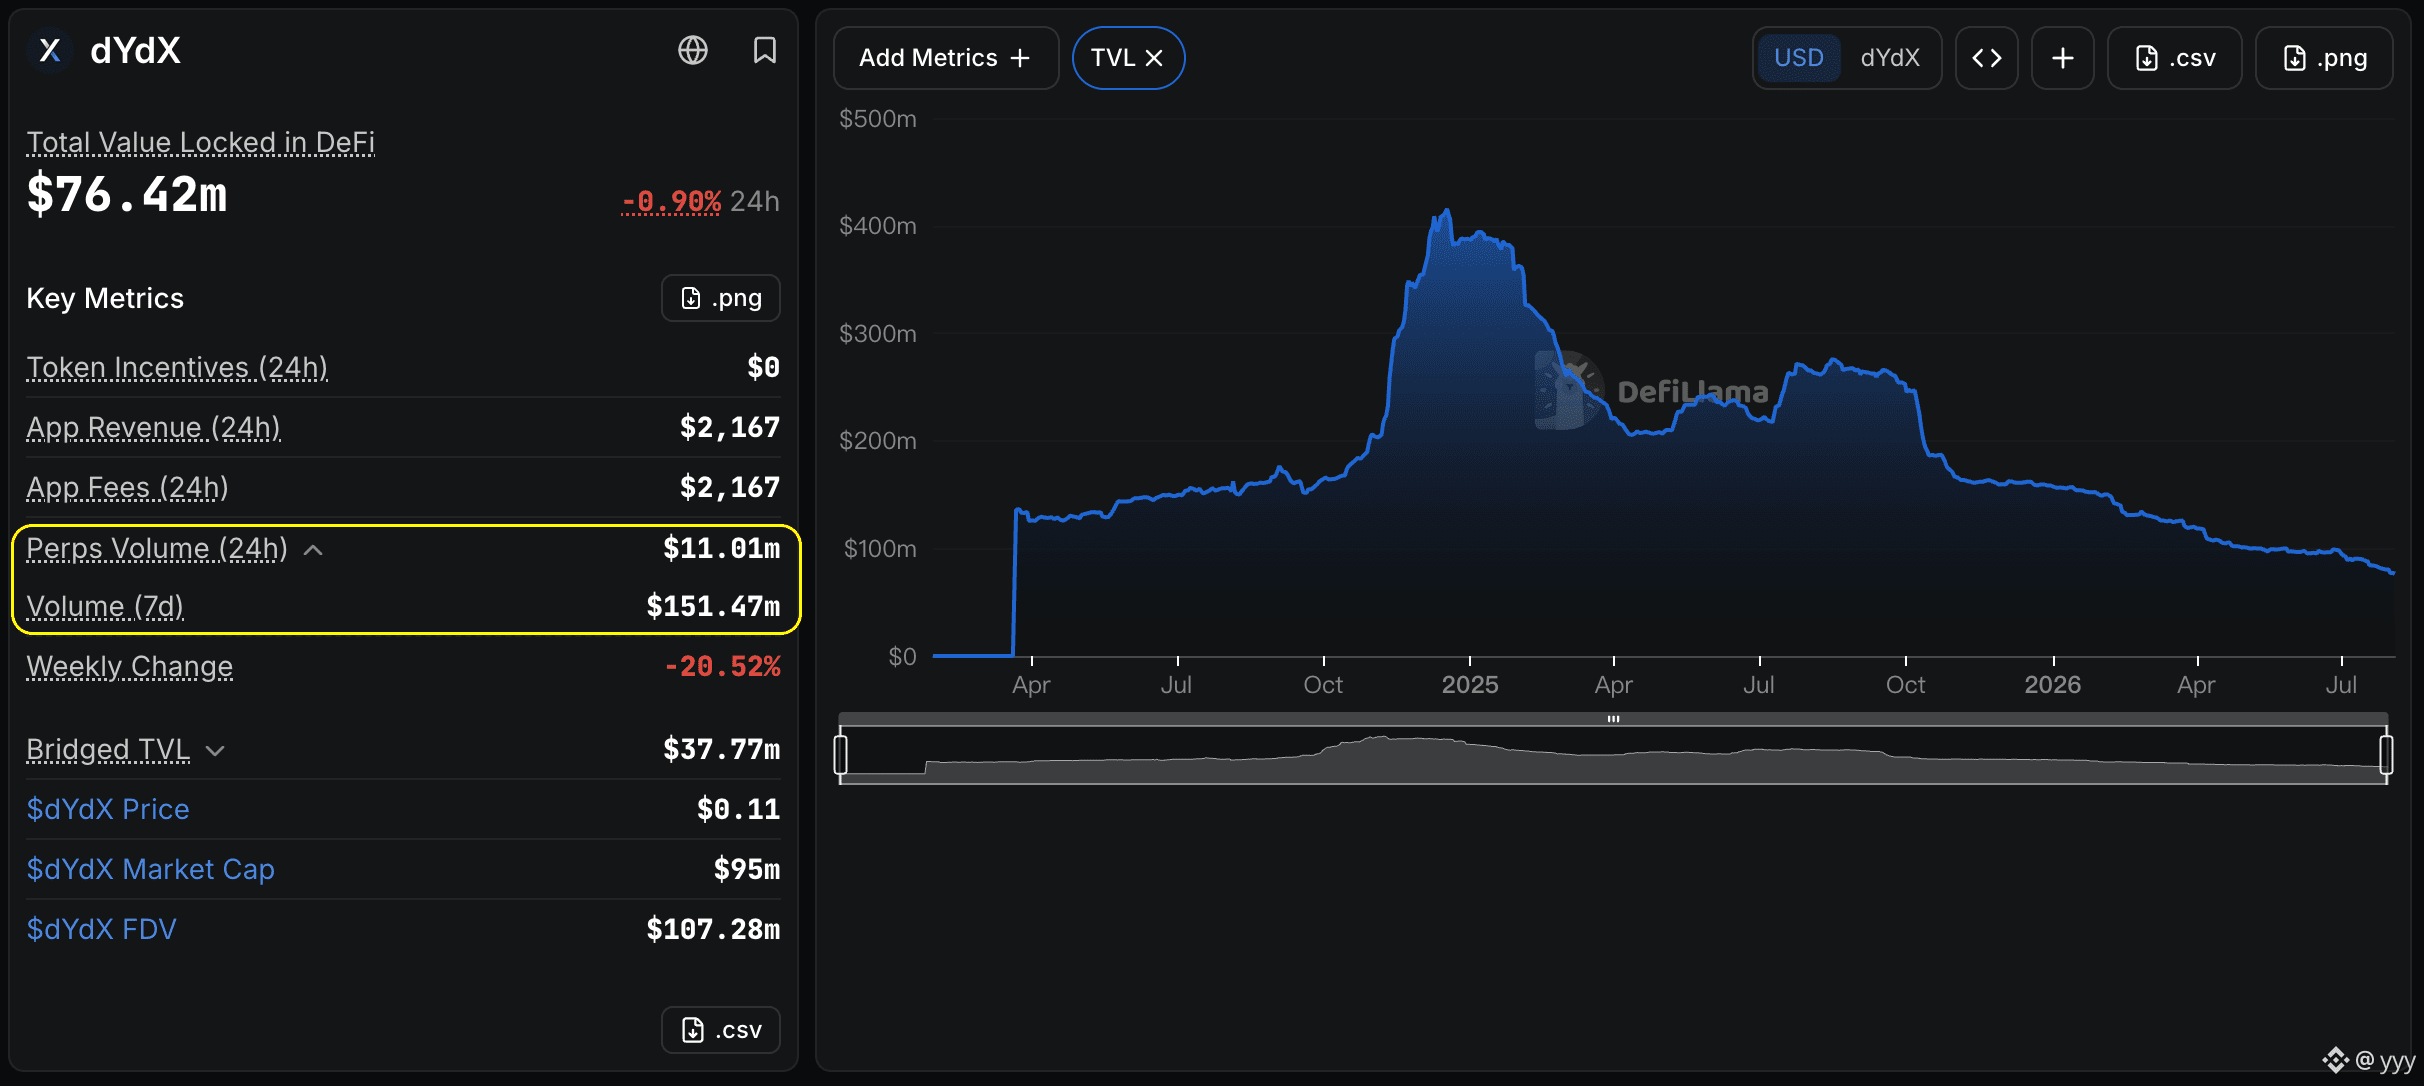
Task: Click the $2,167 App Revenue value
Action: click(x=730, y=427)
